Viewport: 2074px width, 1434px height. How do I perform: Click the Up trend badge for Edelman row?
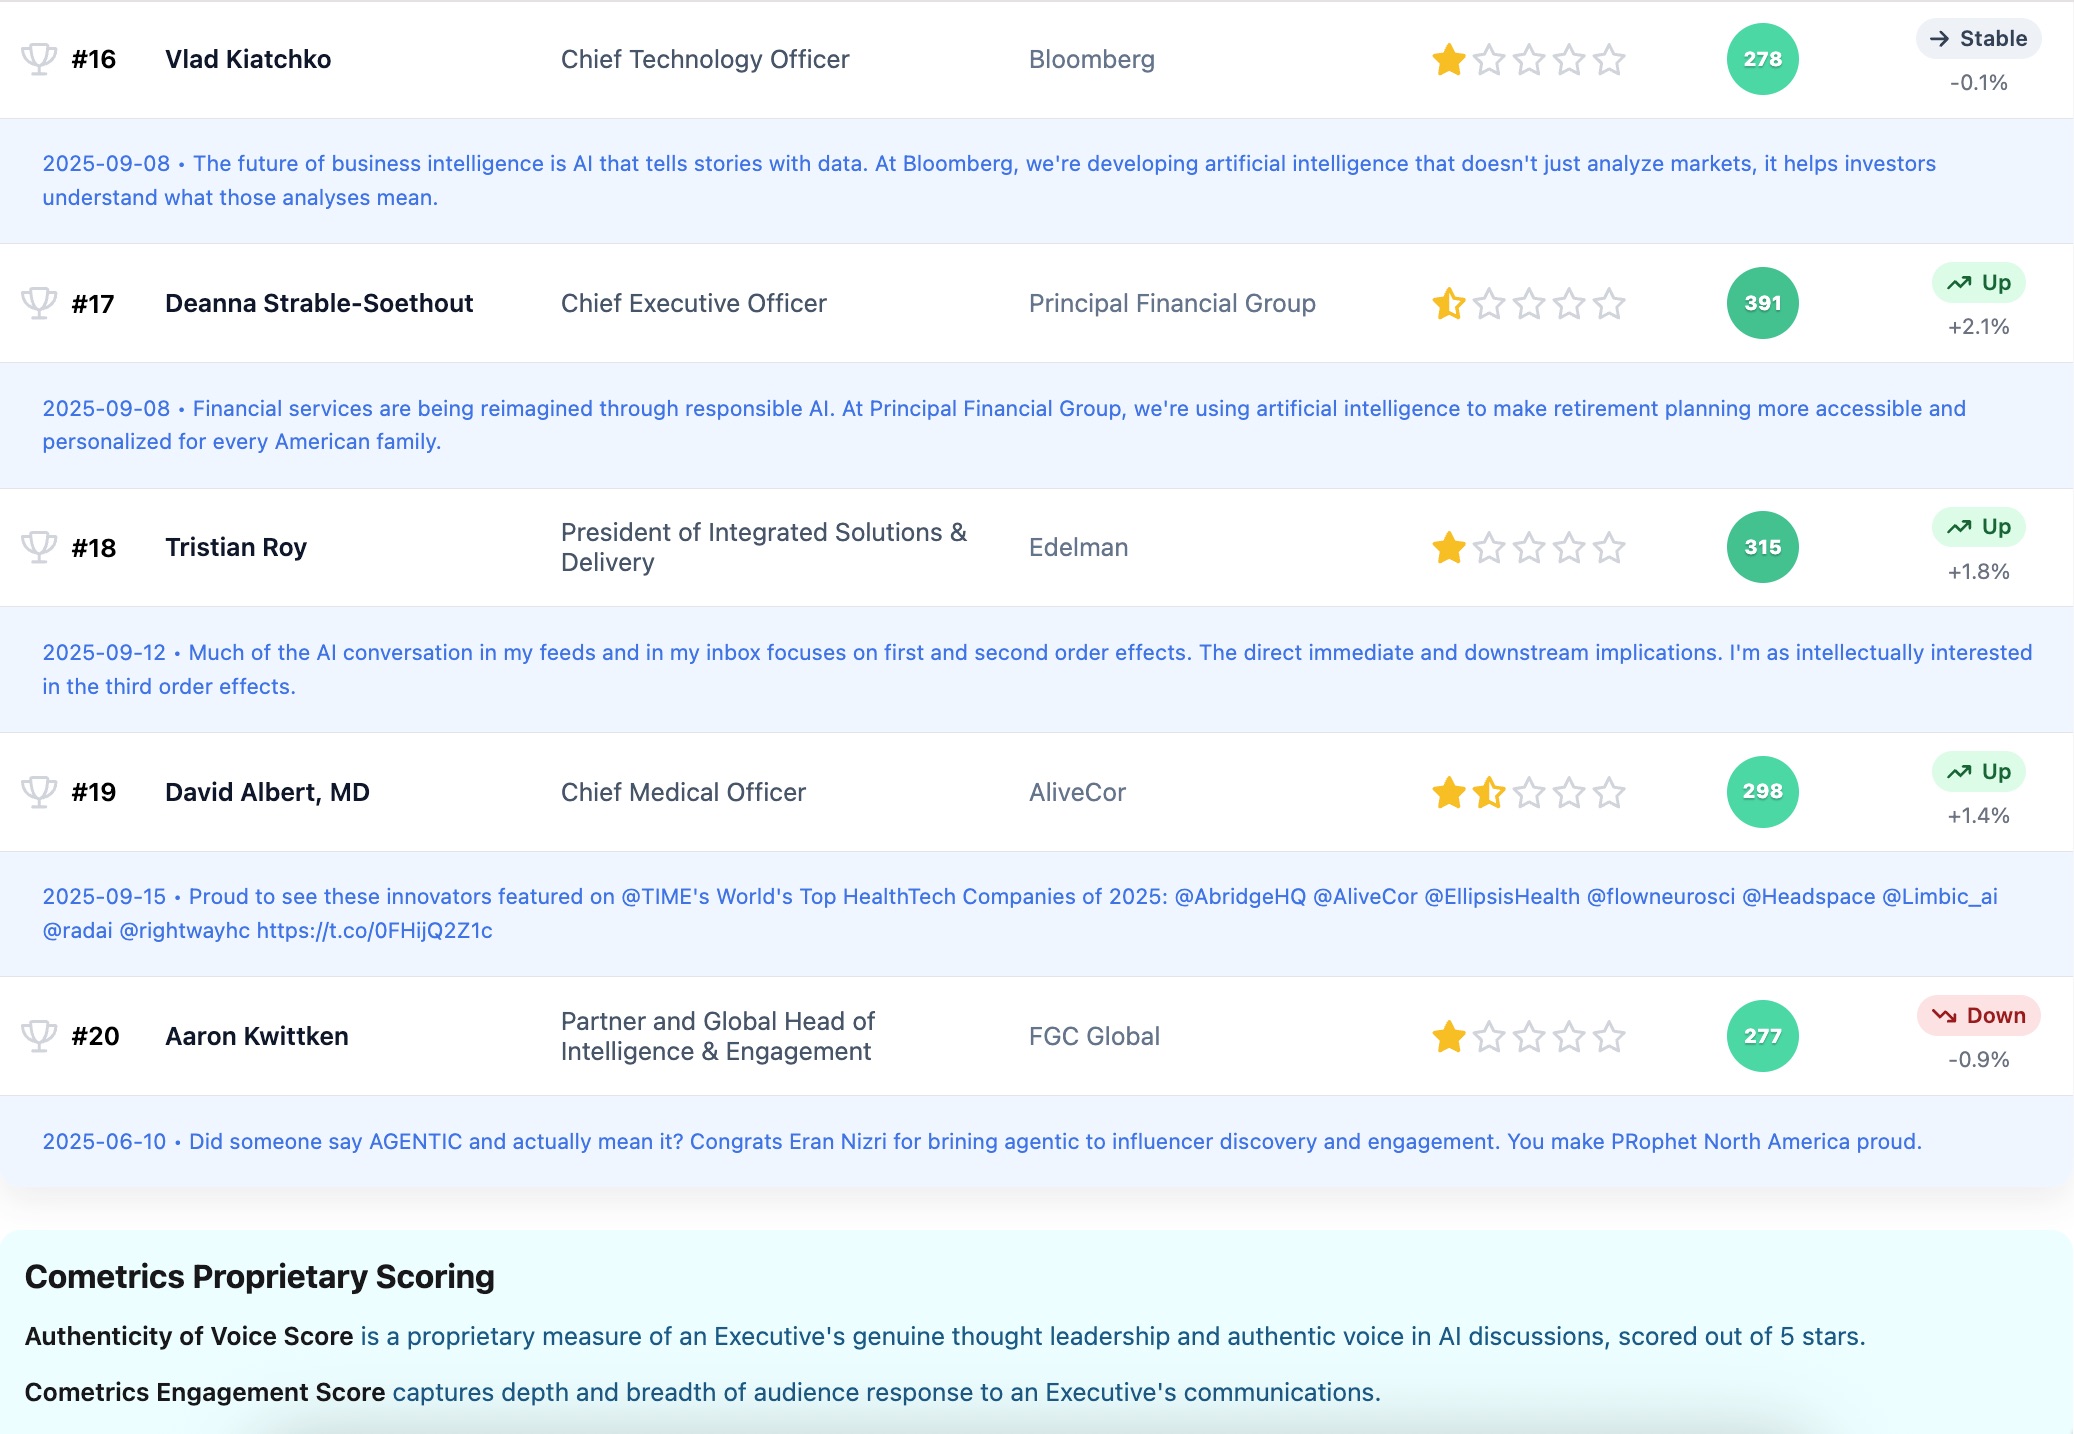tap(1978, 527)
